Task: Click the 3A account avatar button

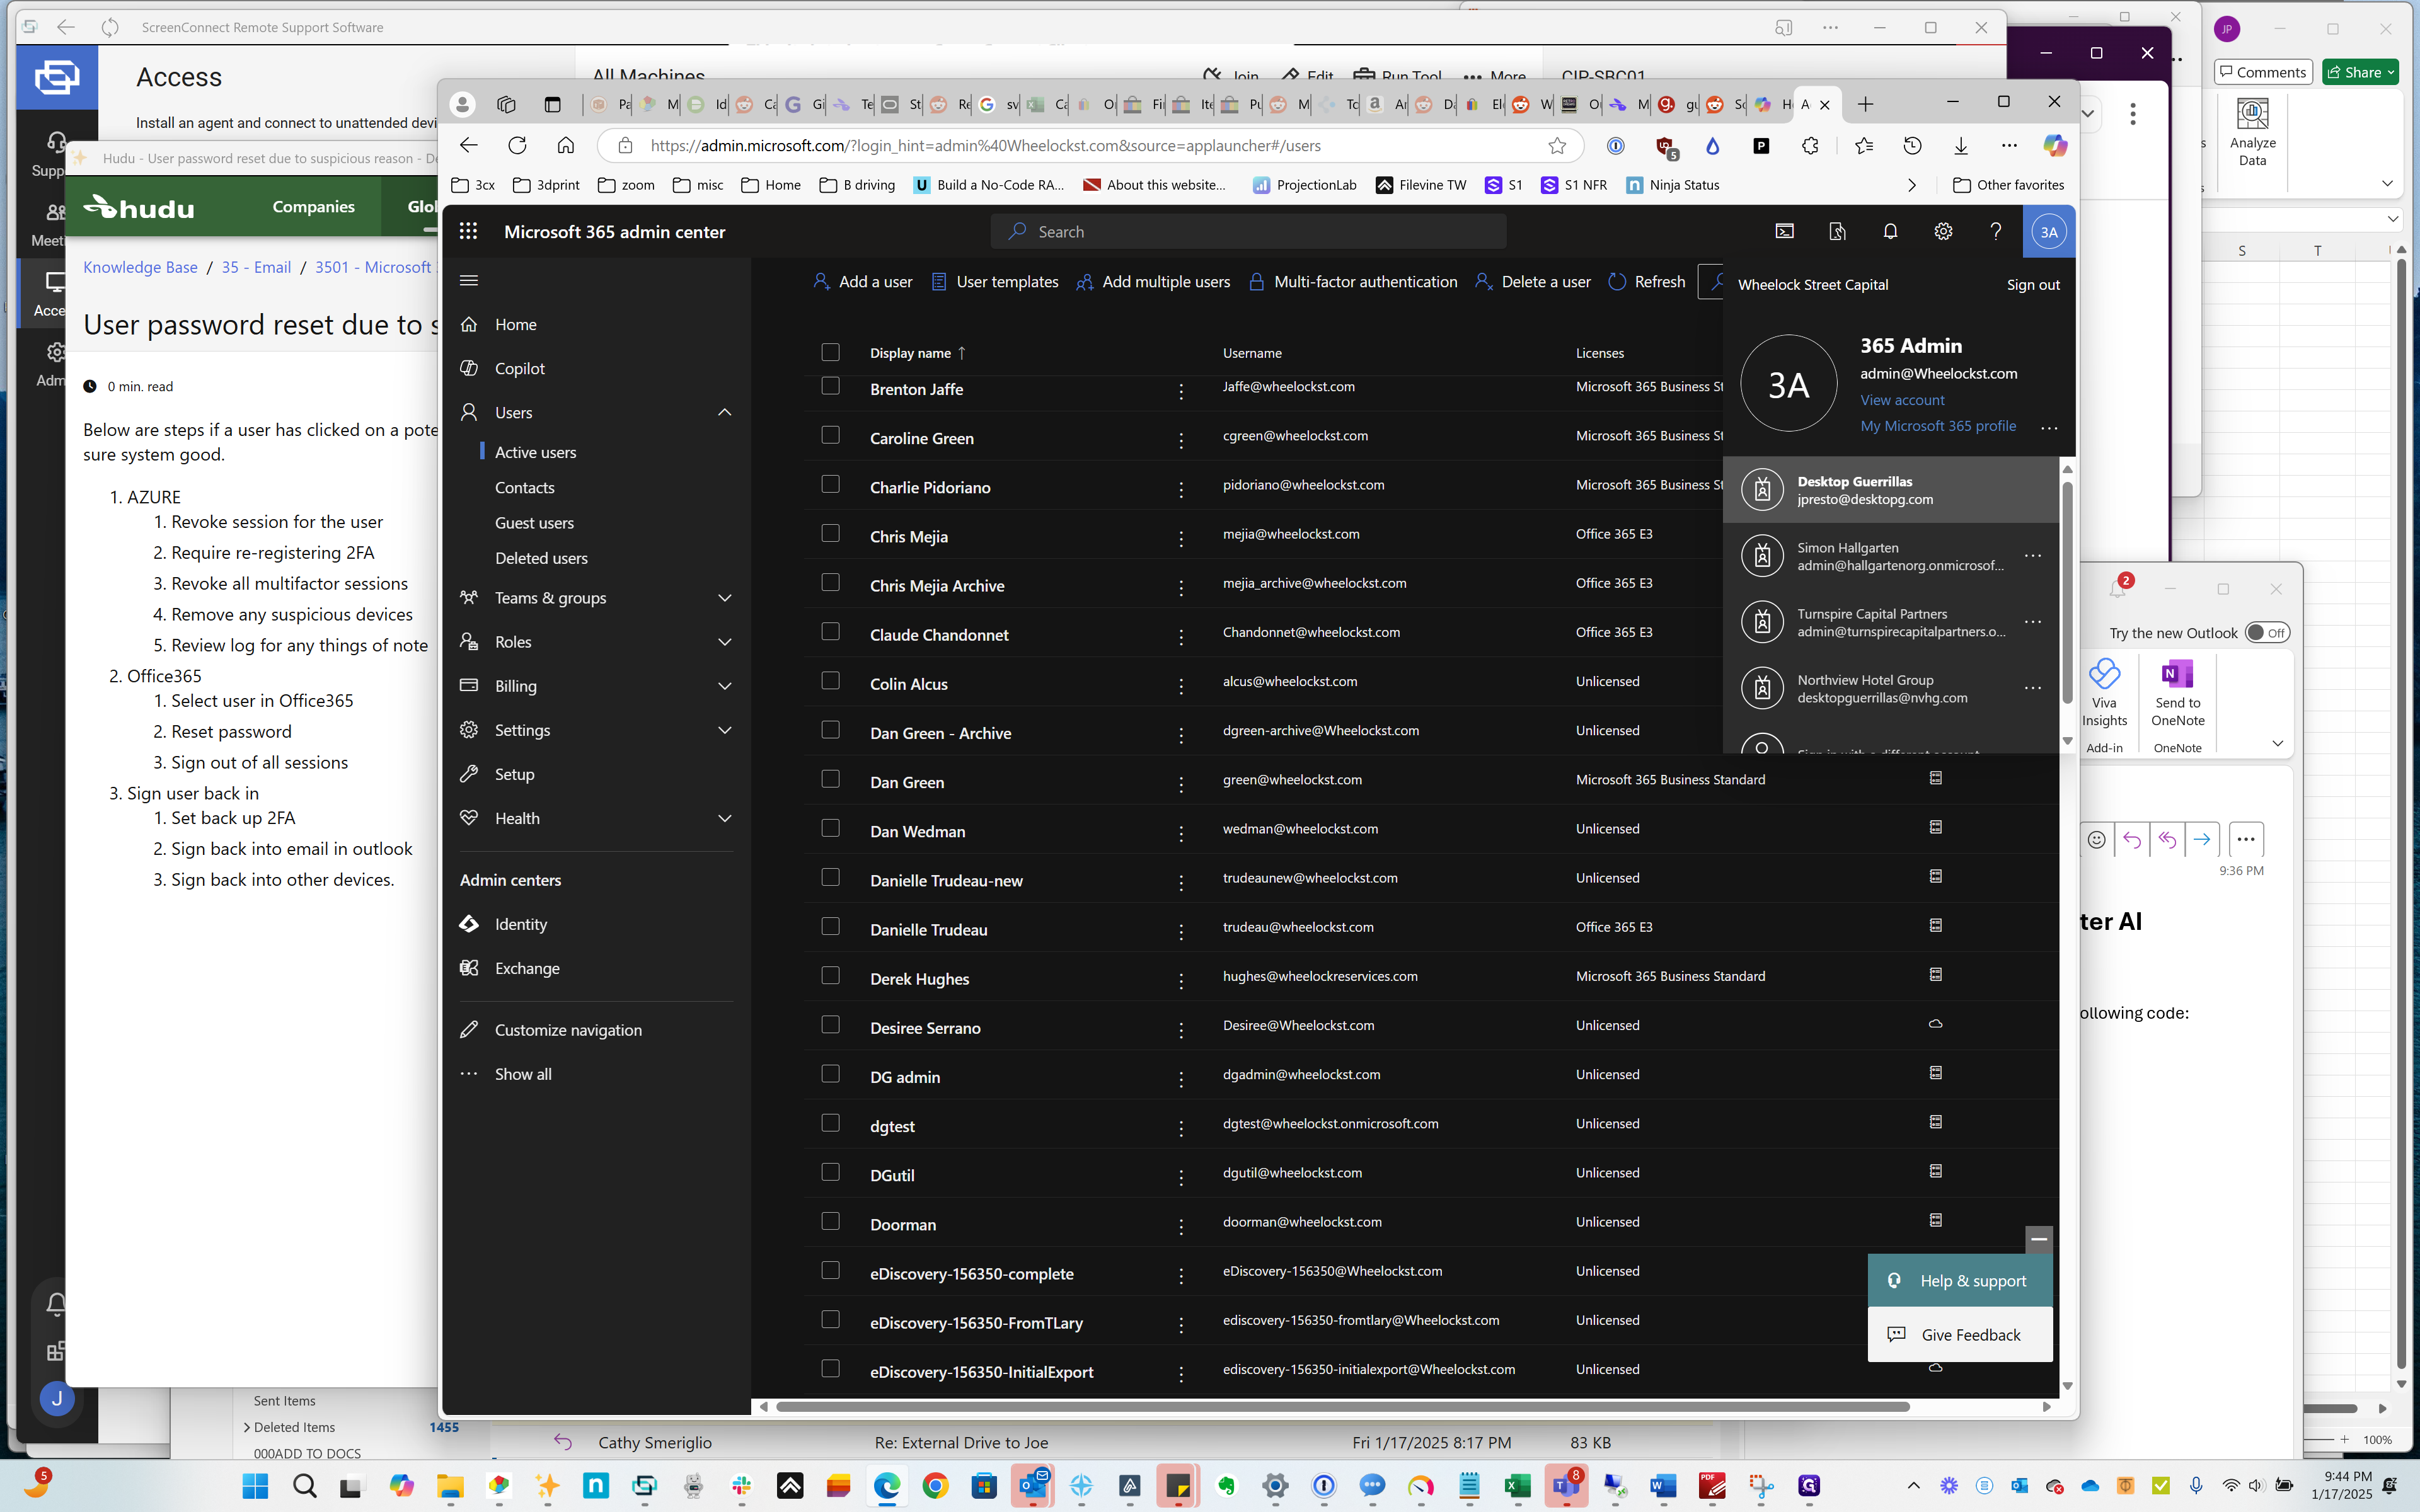Action: (2048, 231)
